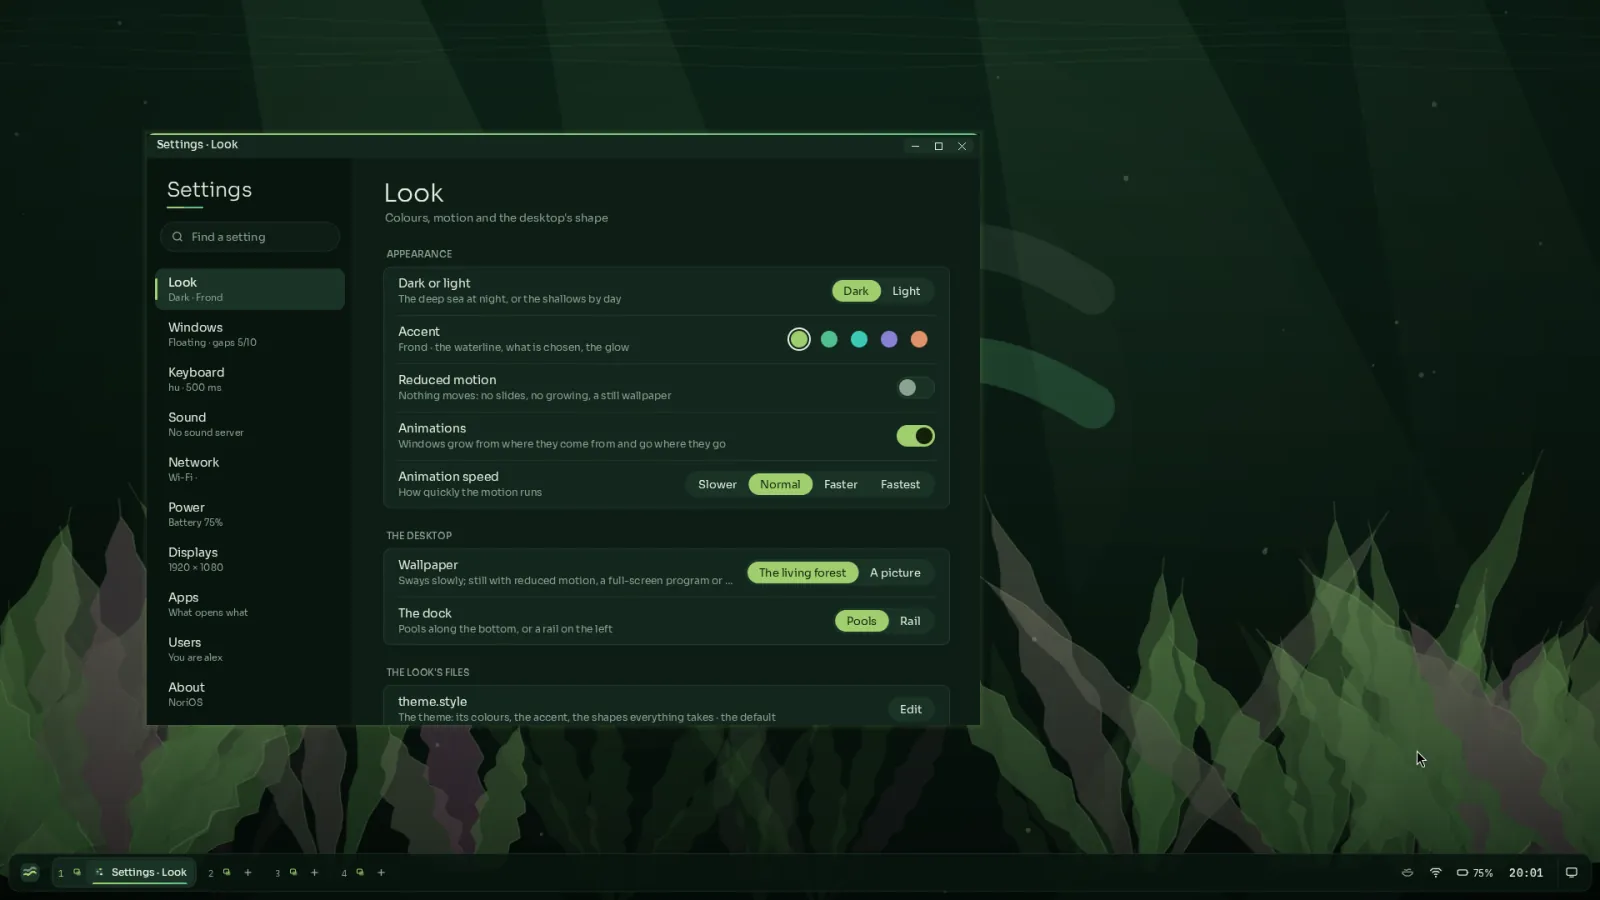Edit the theme.style file
This screenshot has height=900, width=1600.
(x=910, y=709)
